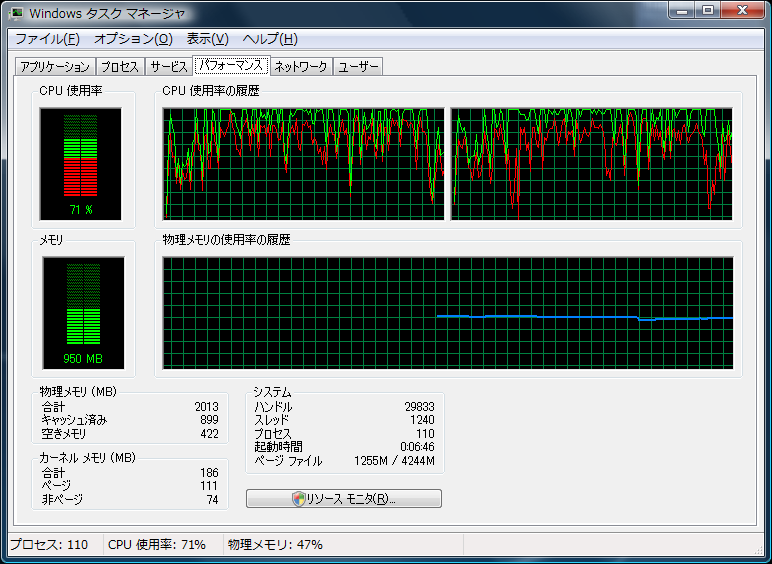Click the CPU usage 71% meter
This screenshot has height=564, width=772.
coord(80,163)
